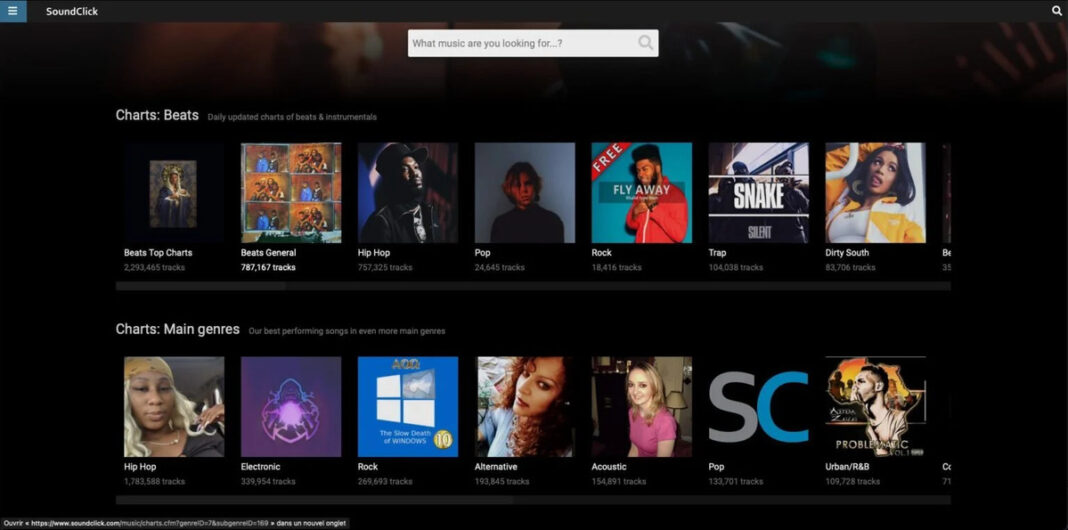The image size is (1068, 530).
Task: Click the '109,728 tracks' text
Action: (x=853, y=482)
